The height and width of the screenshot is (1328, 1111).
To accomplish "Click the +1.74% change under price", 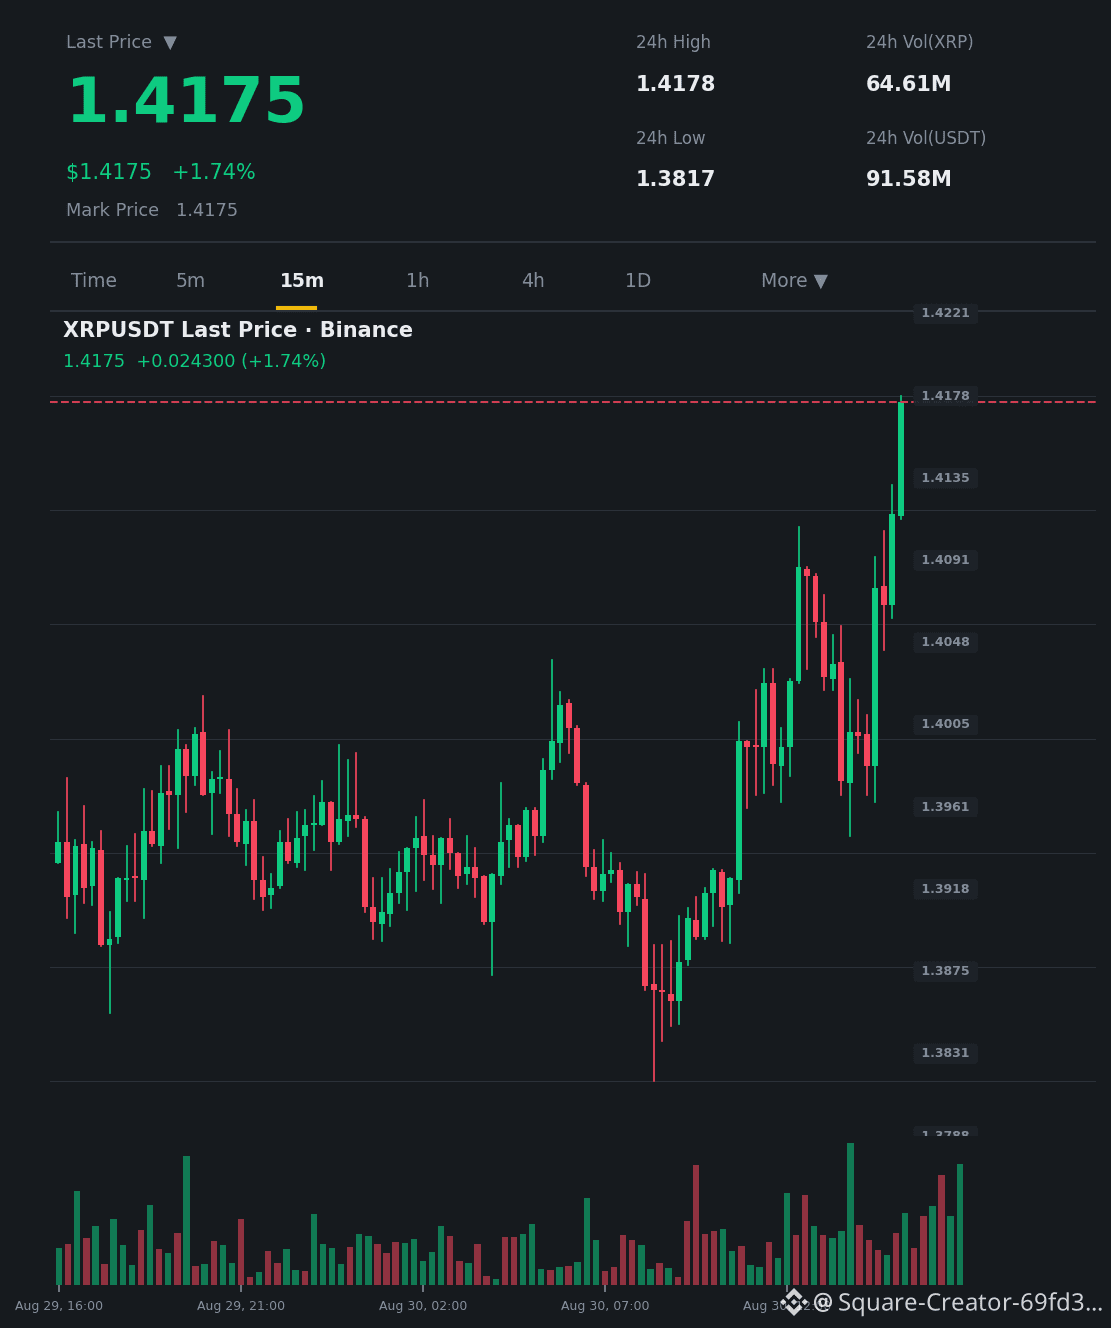I will click(214, 172).
